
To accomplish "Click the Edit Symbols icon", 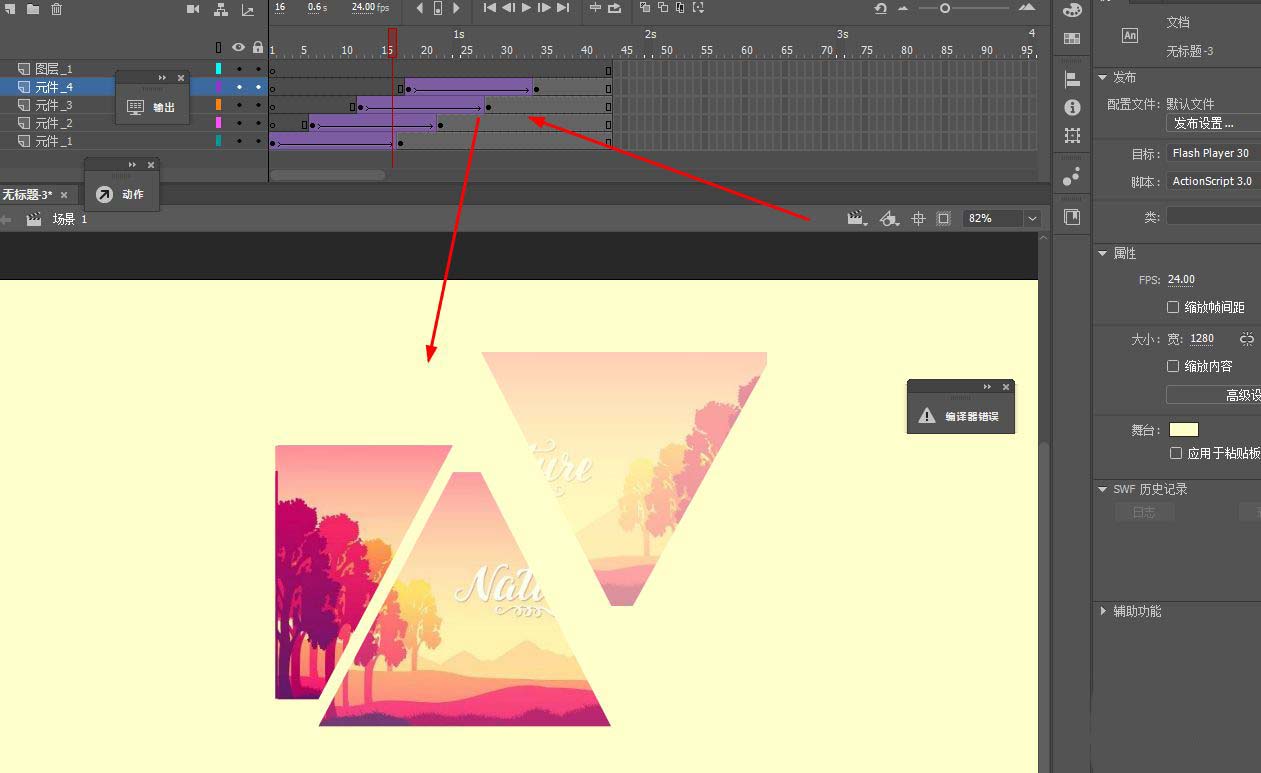I will 888,218.
